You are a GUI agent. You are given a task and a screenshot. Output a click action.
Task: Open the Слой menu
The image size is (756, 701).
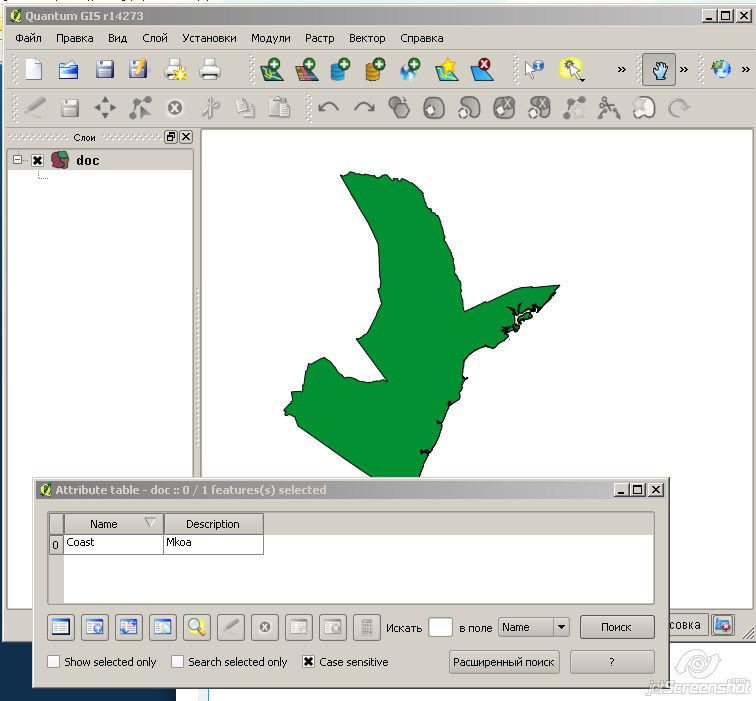point(155,38)
